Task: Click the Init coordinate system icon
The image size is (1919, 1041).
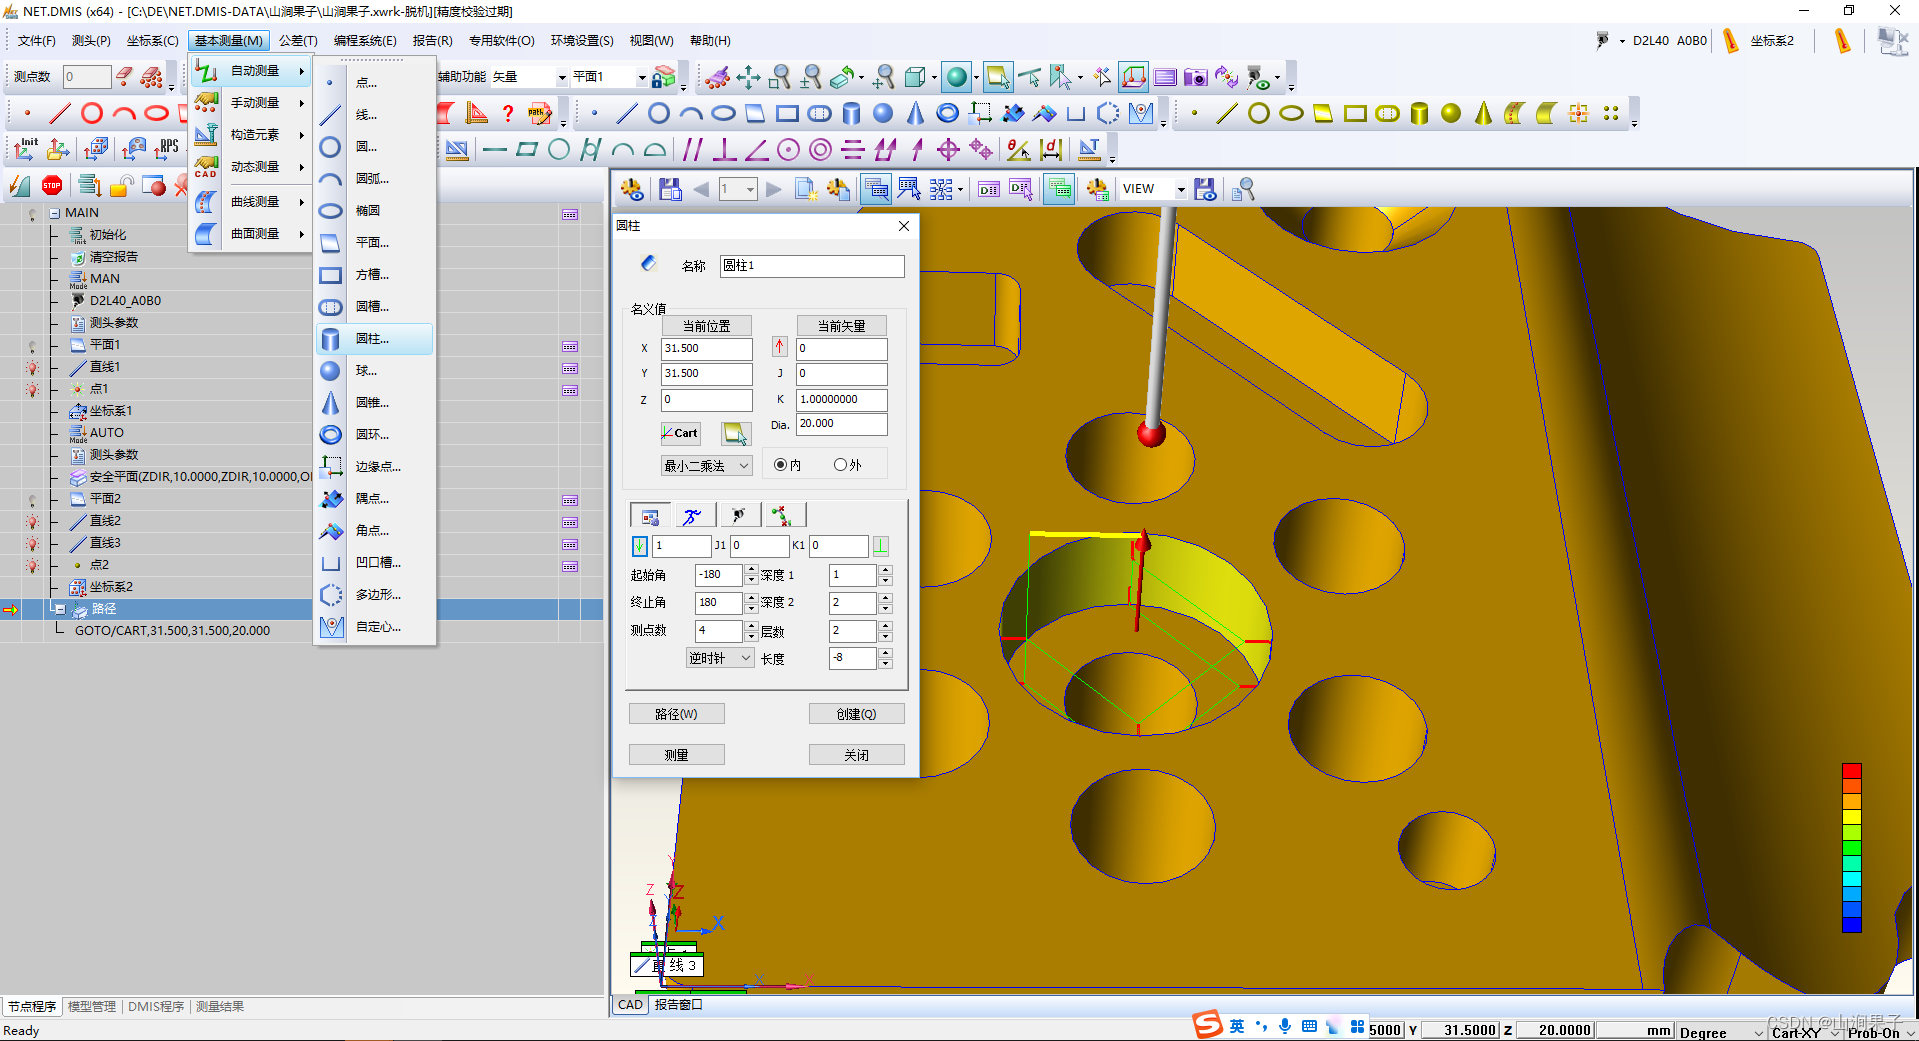Action: pos(25,149)
